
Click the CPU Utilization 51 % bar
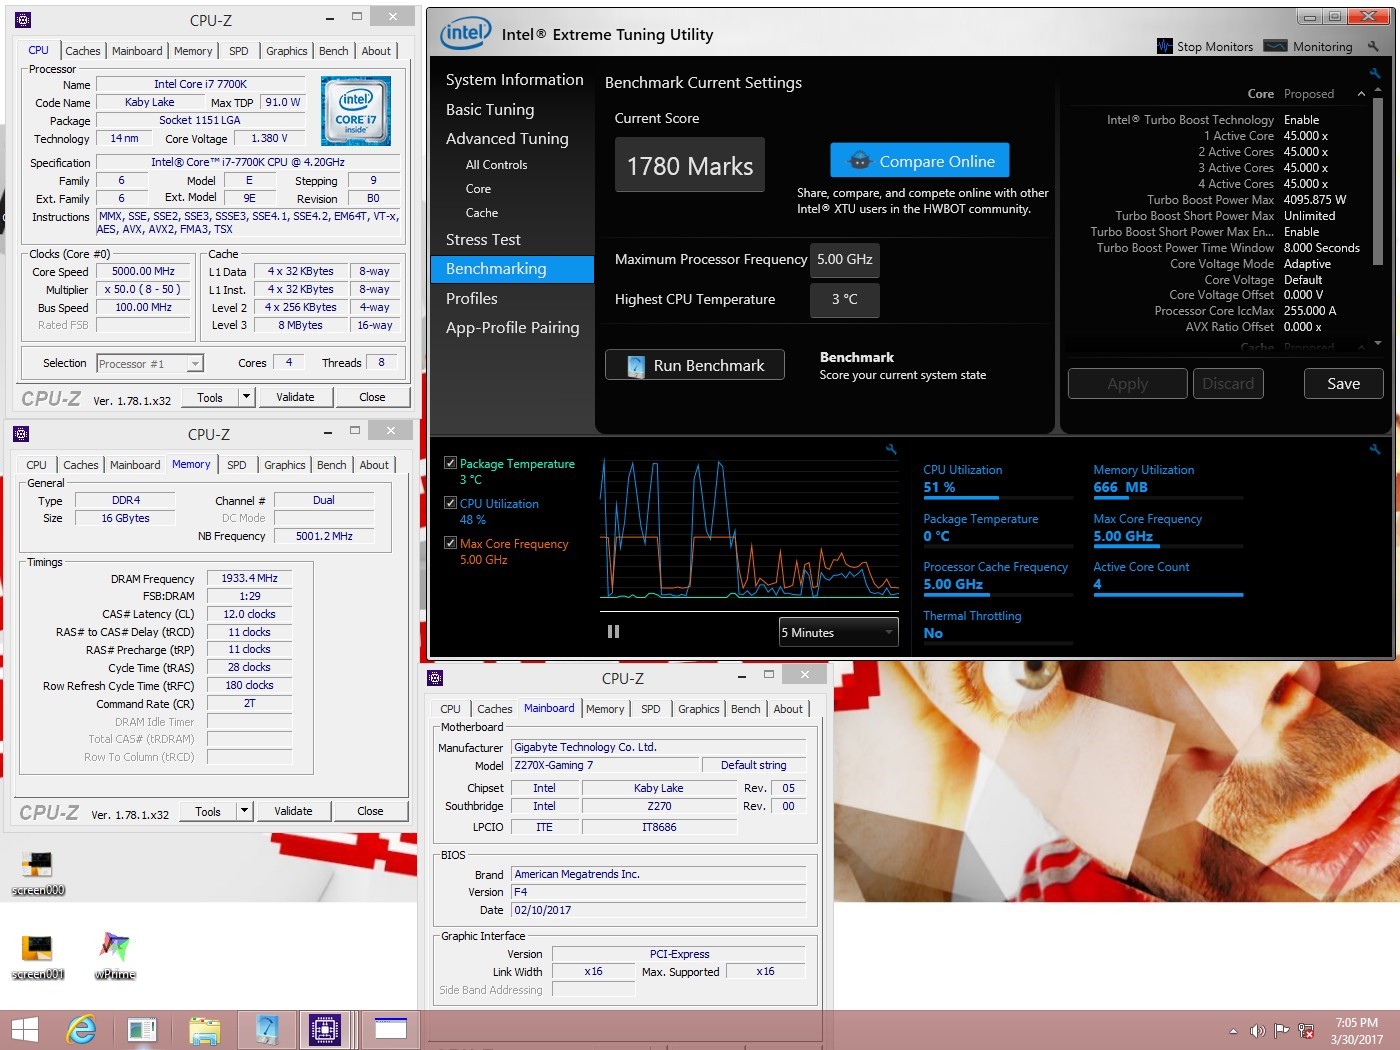pos(998,497)
